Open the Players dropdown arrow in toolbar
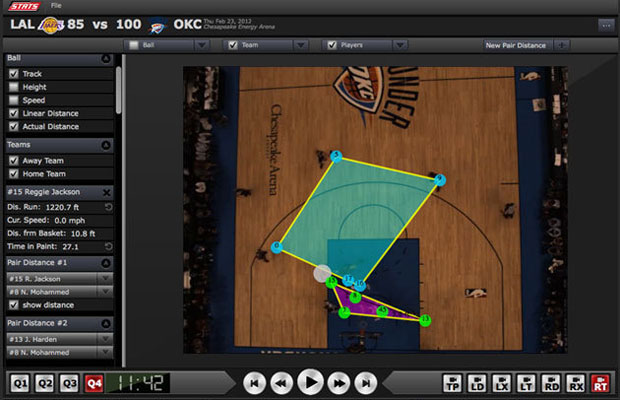Image resolution: width=620 pixels, height=400 pixels. click(399, 45)
